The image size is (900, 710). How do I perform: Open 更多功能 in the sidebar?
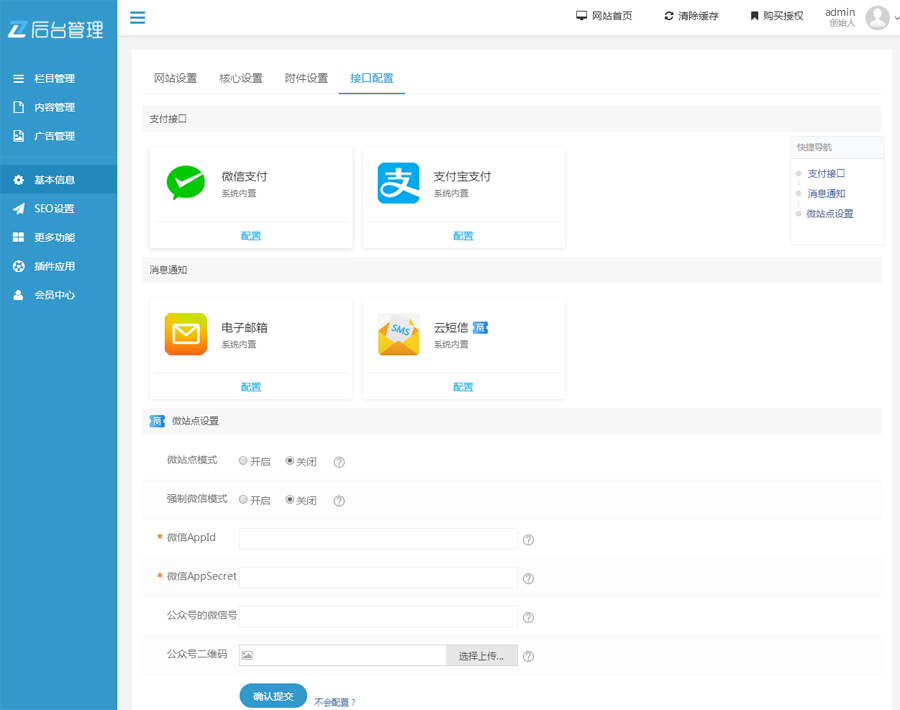click(54, 237)
